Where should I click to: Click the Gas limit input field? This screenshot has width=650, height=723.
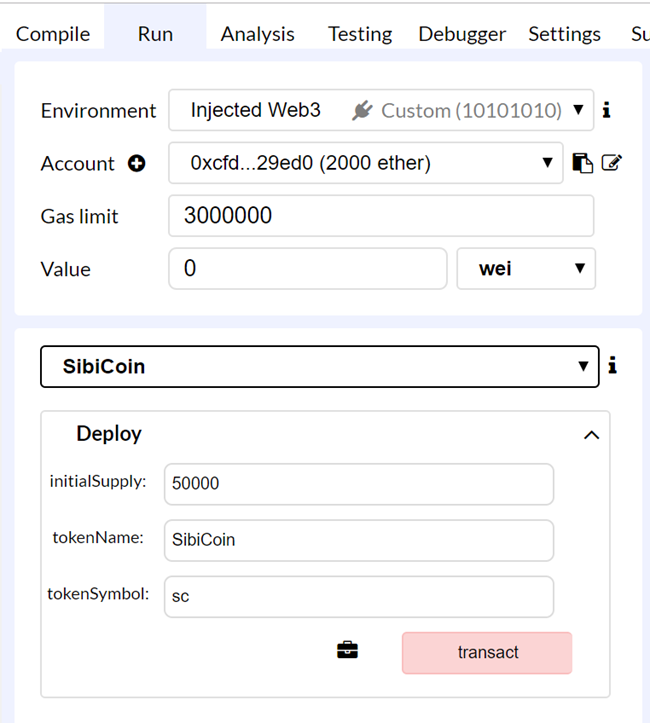[x=381, y=216]
